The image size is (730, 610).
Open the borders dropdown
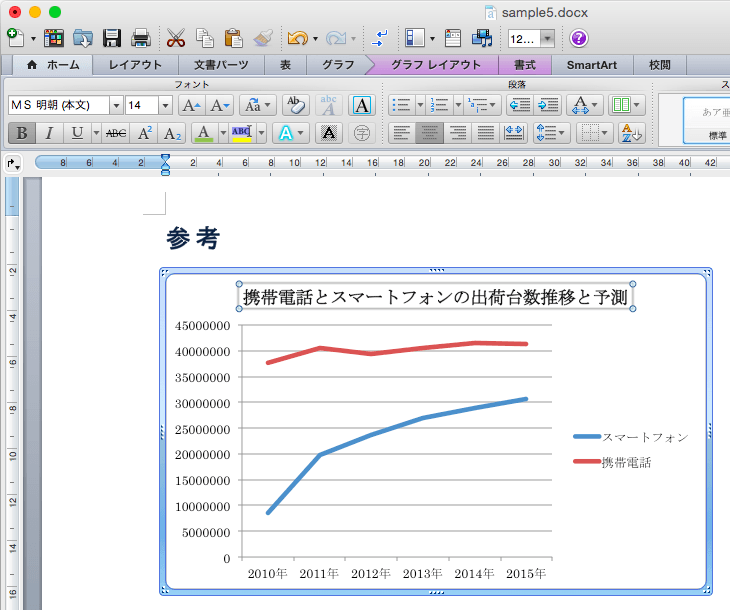(595, 133)
